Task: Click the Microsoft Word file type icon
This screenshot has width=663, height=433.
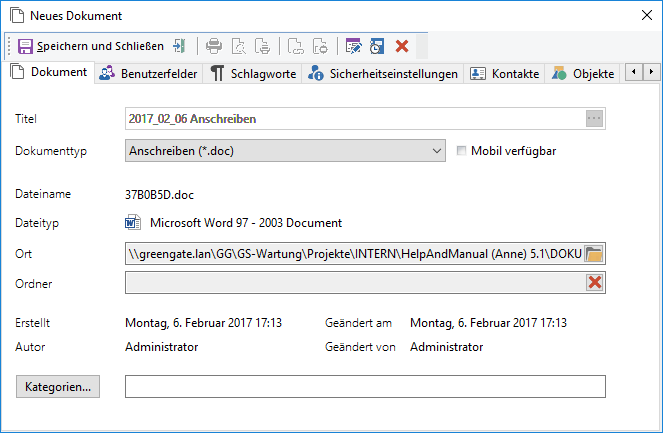Action: pos(133,222)
